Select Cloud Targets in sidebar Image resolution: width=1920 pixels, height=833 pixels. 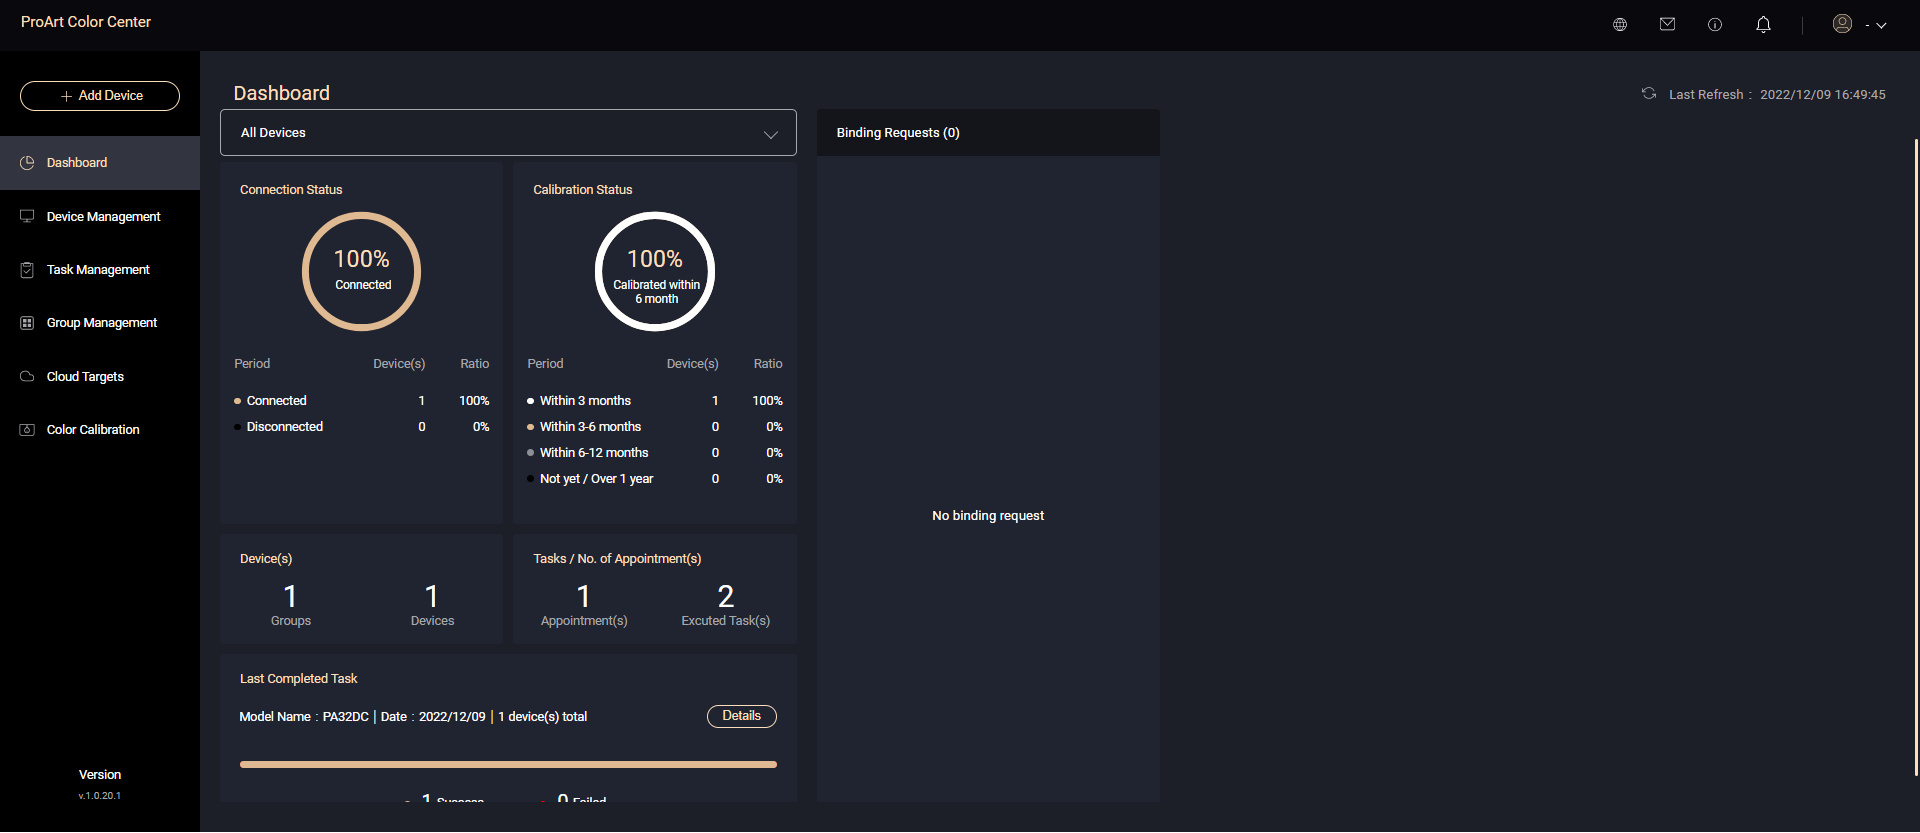coord(100,377)
